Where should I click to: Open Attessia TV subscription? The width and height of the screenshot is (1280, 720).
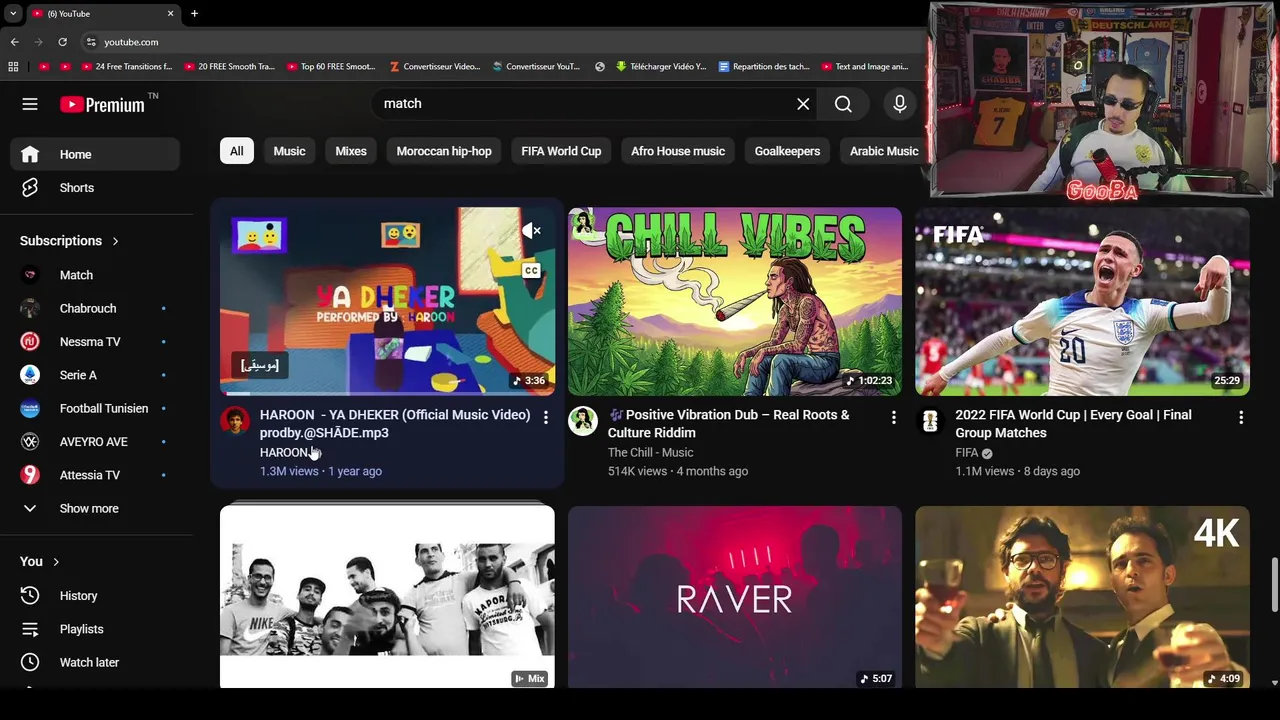point(95,475)
